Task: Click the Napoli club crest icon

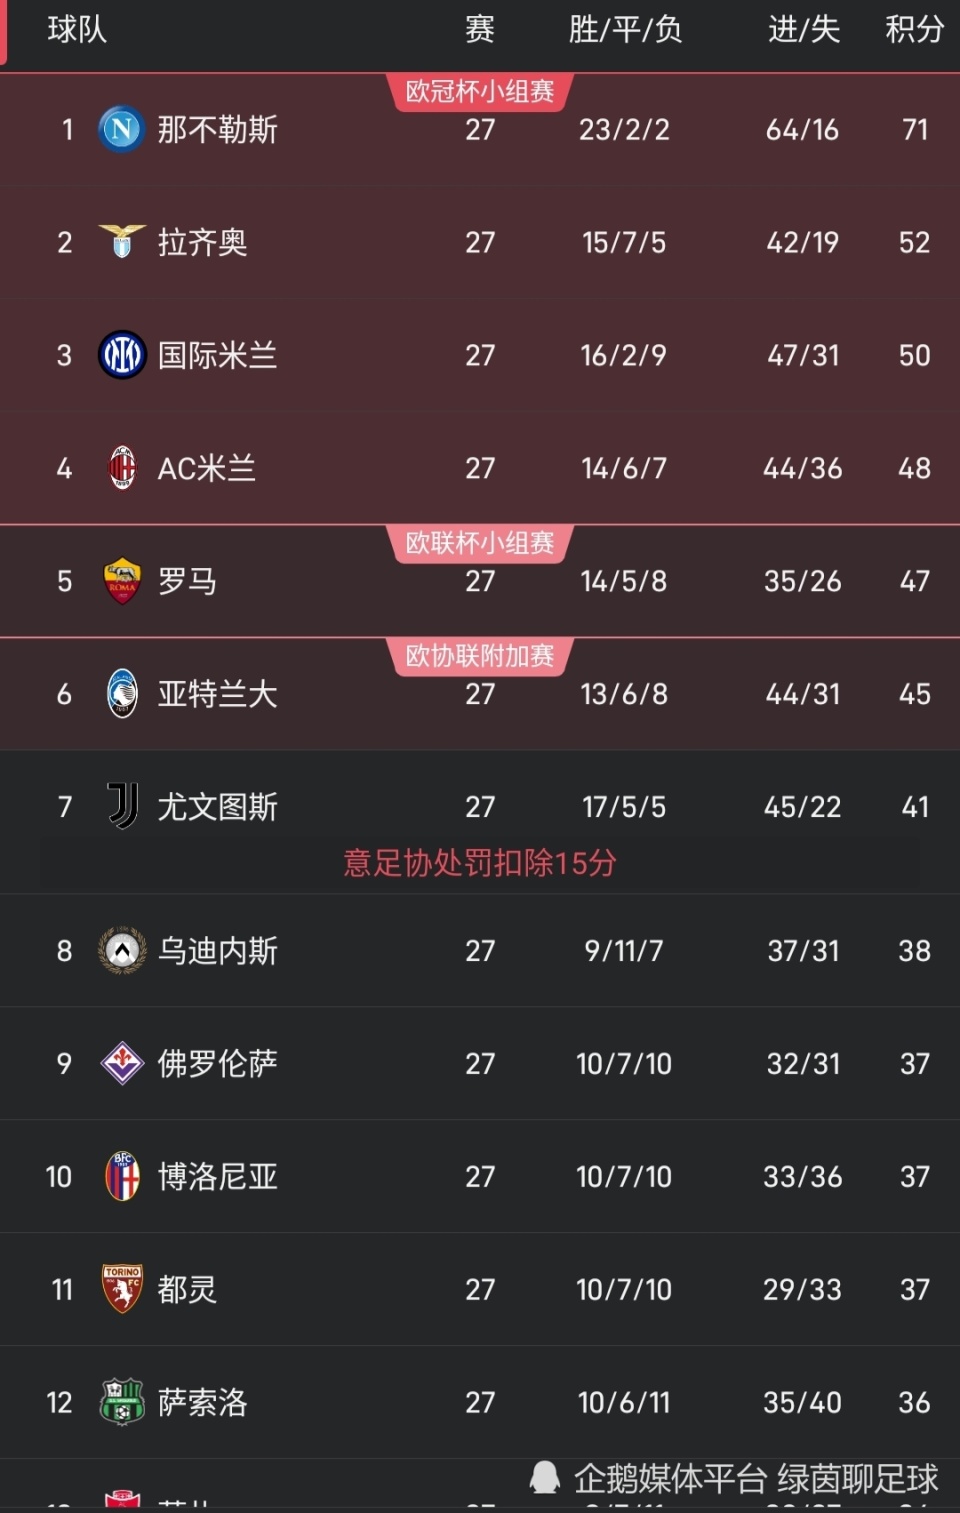Action: [x=122, y=130]
